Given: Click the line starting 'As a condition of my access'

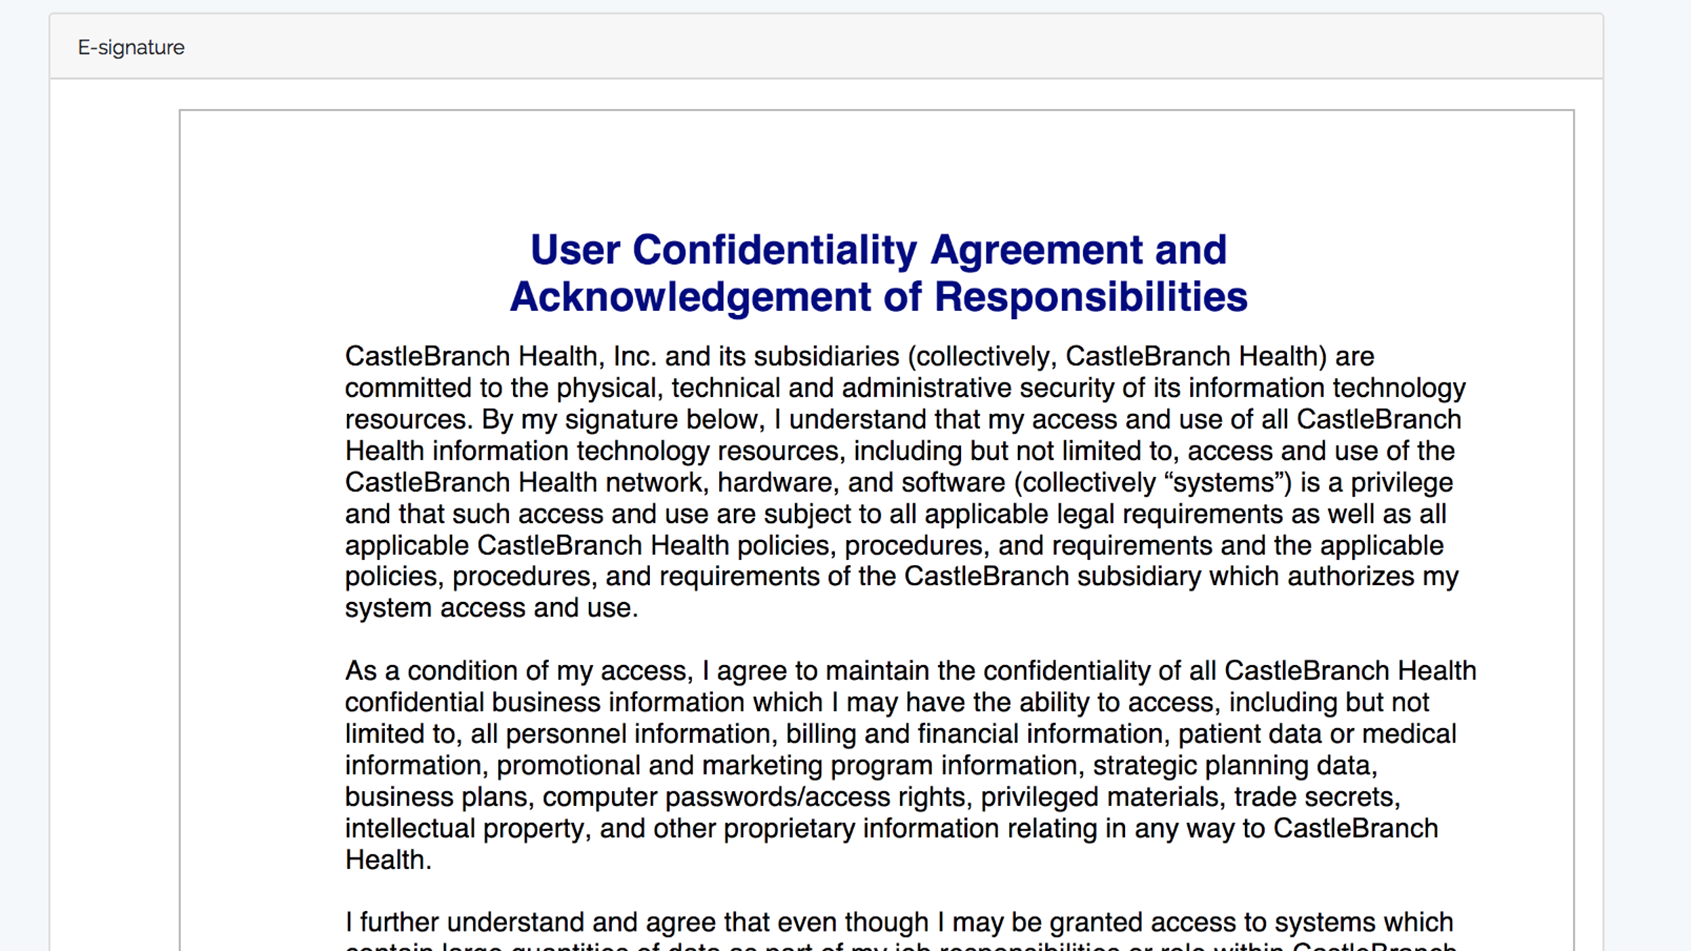Looking at the screenshot, I should [x=911, y=671].
